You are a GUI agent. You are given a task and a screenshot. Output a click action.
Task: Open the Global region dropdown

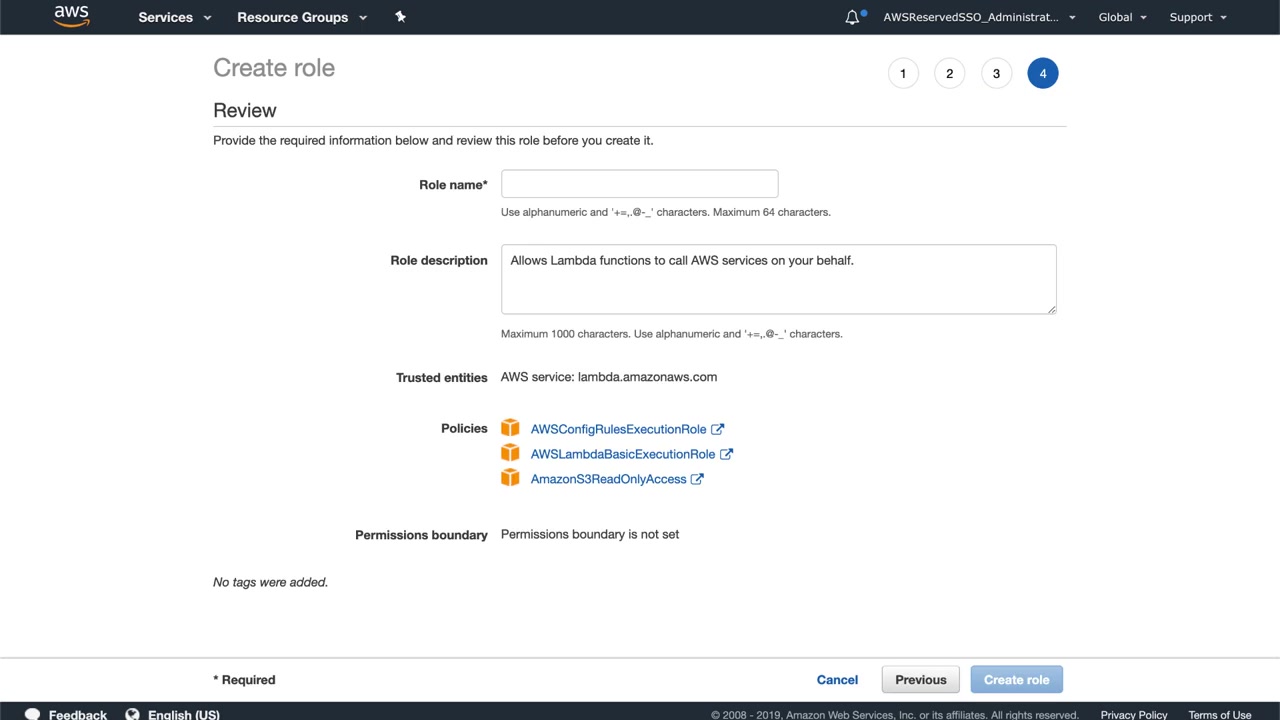click(1122, 17)
